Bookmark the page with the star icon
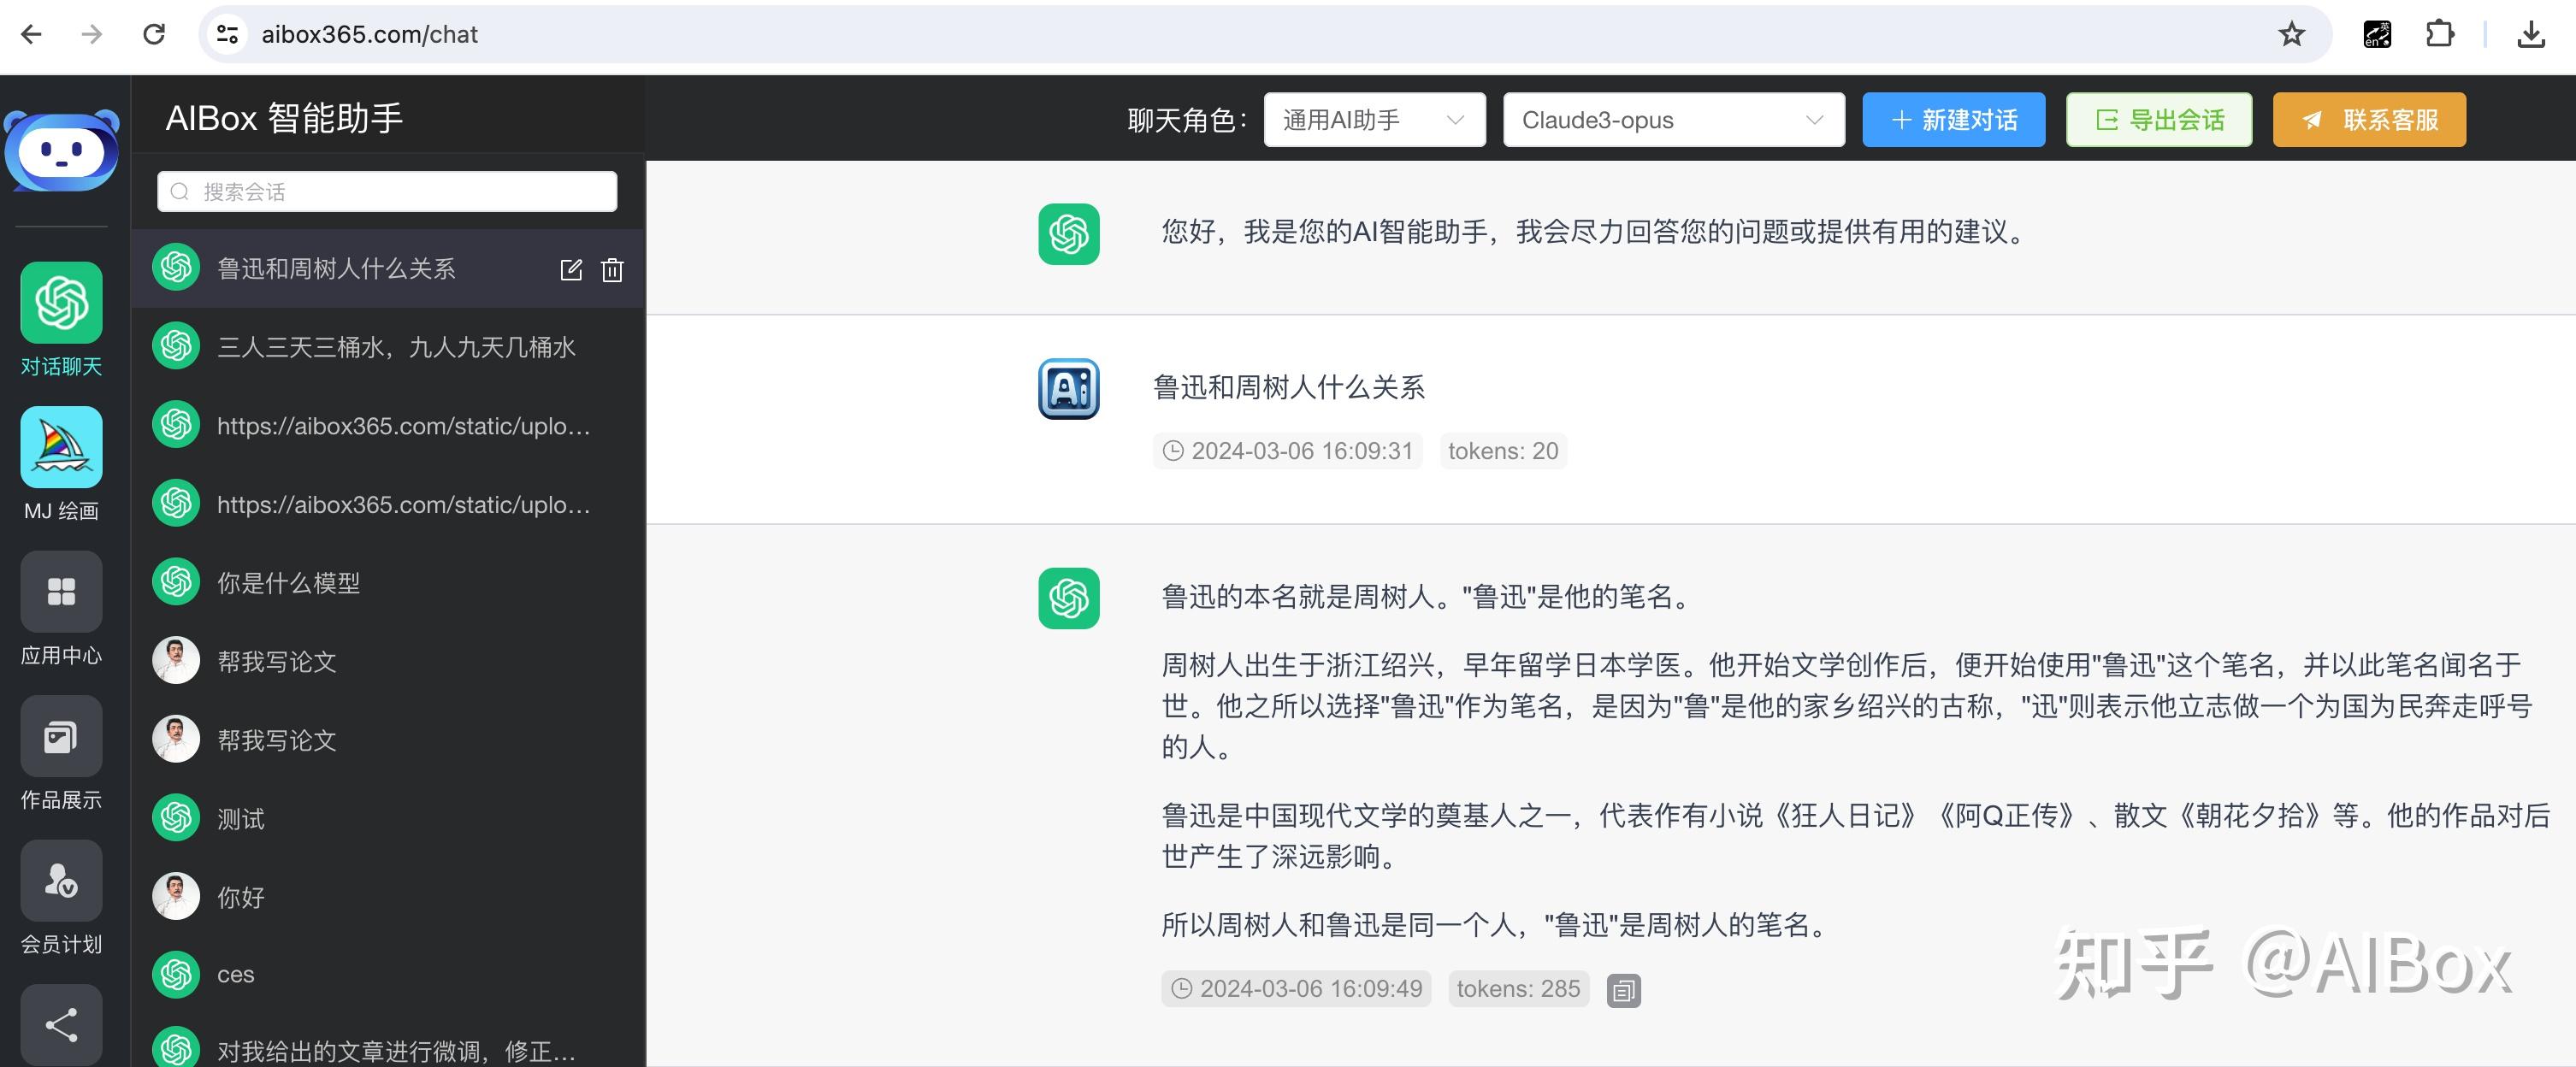 tap(2290, 33)
